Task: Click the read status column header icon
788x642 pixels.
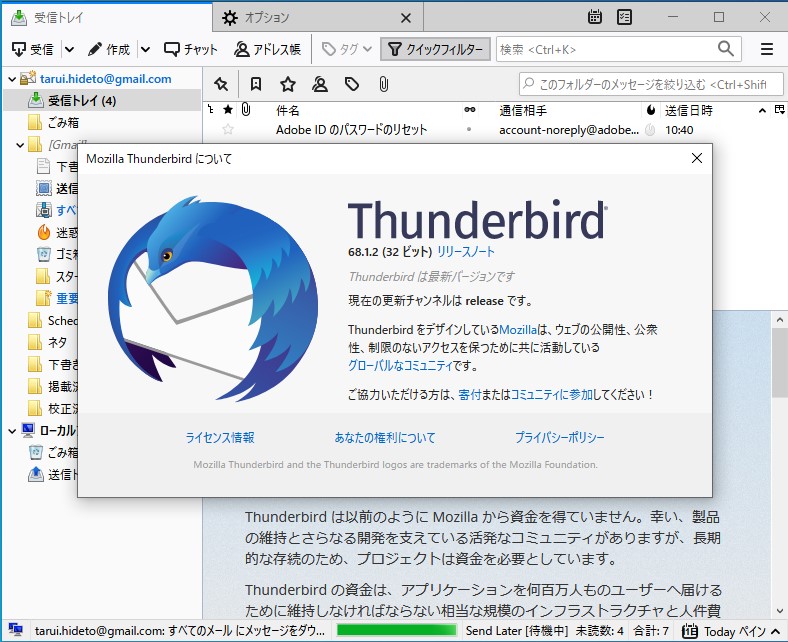Action: click(x=470, y=110)
